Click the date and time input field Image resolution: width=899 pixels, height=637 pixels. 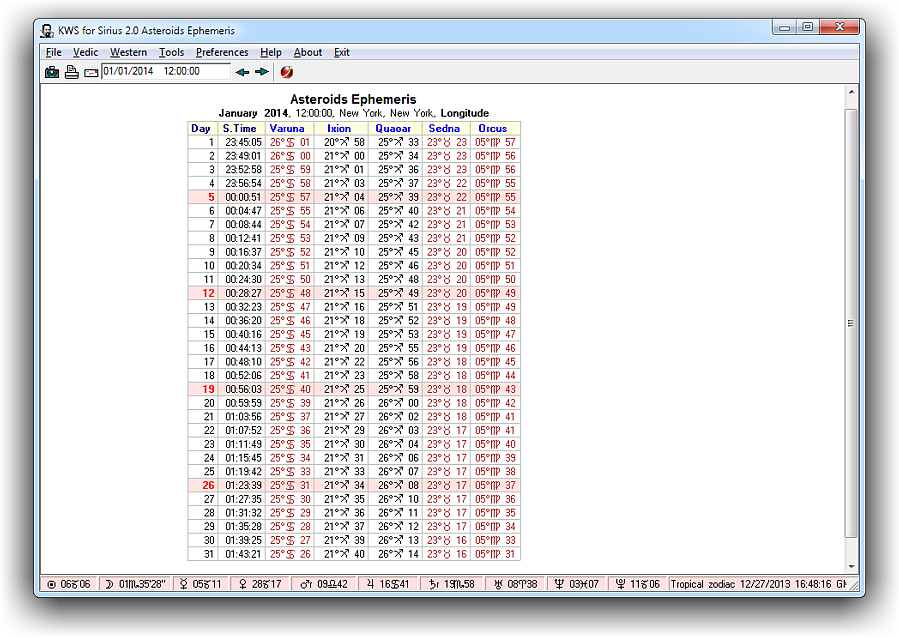(165, 72)
